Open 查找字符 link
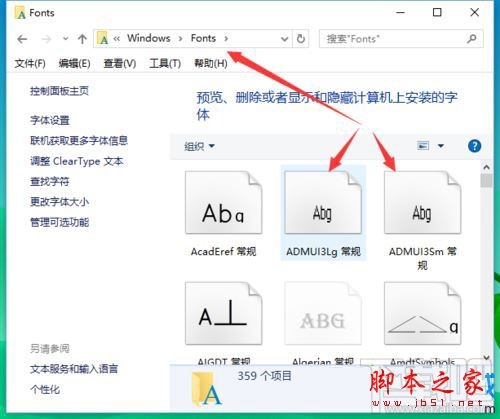The width and height of the screenshot is (500, 419). (x=50, y=182)
